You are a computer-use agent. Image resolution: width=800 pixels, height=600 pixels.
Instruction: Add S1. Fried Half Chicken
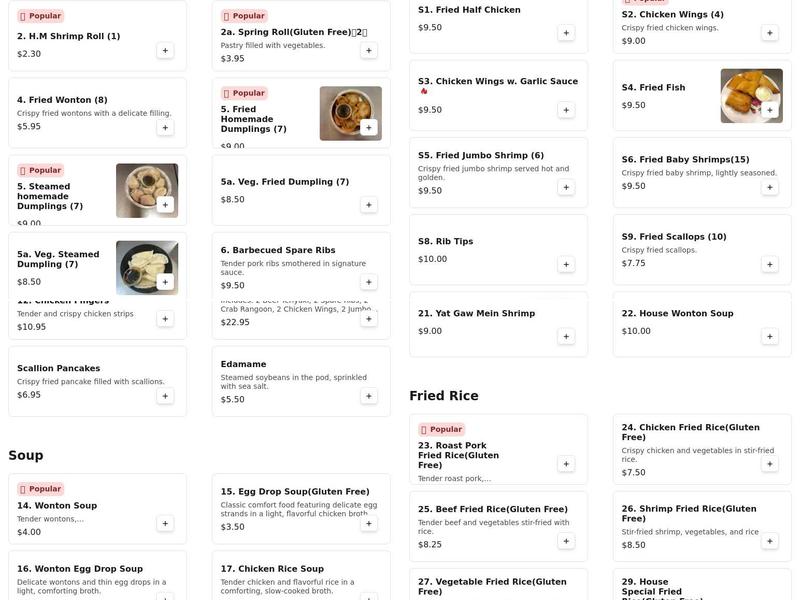coord(566,33)
